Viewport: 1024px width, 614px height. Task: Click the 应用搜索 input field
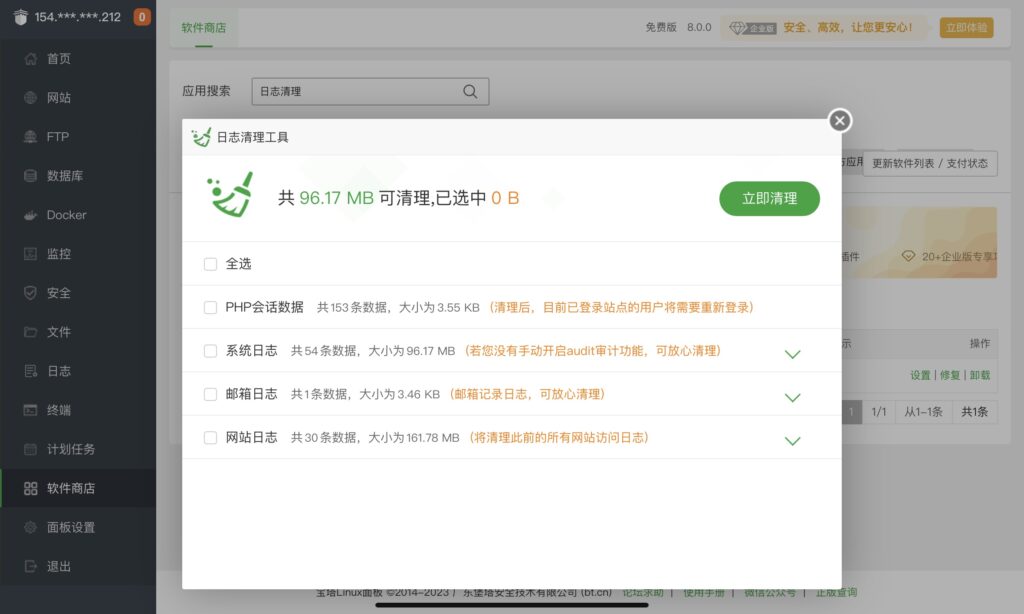click(355, 91)
